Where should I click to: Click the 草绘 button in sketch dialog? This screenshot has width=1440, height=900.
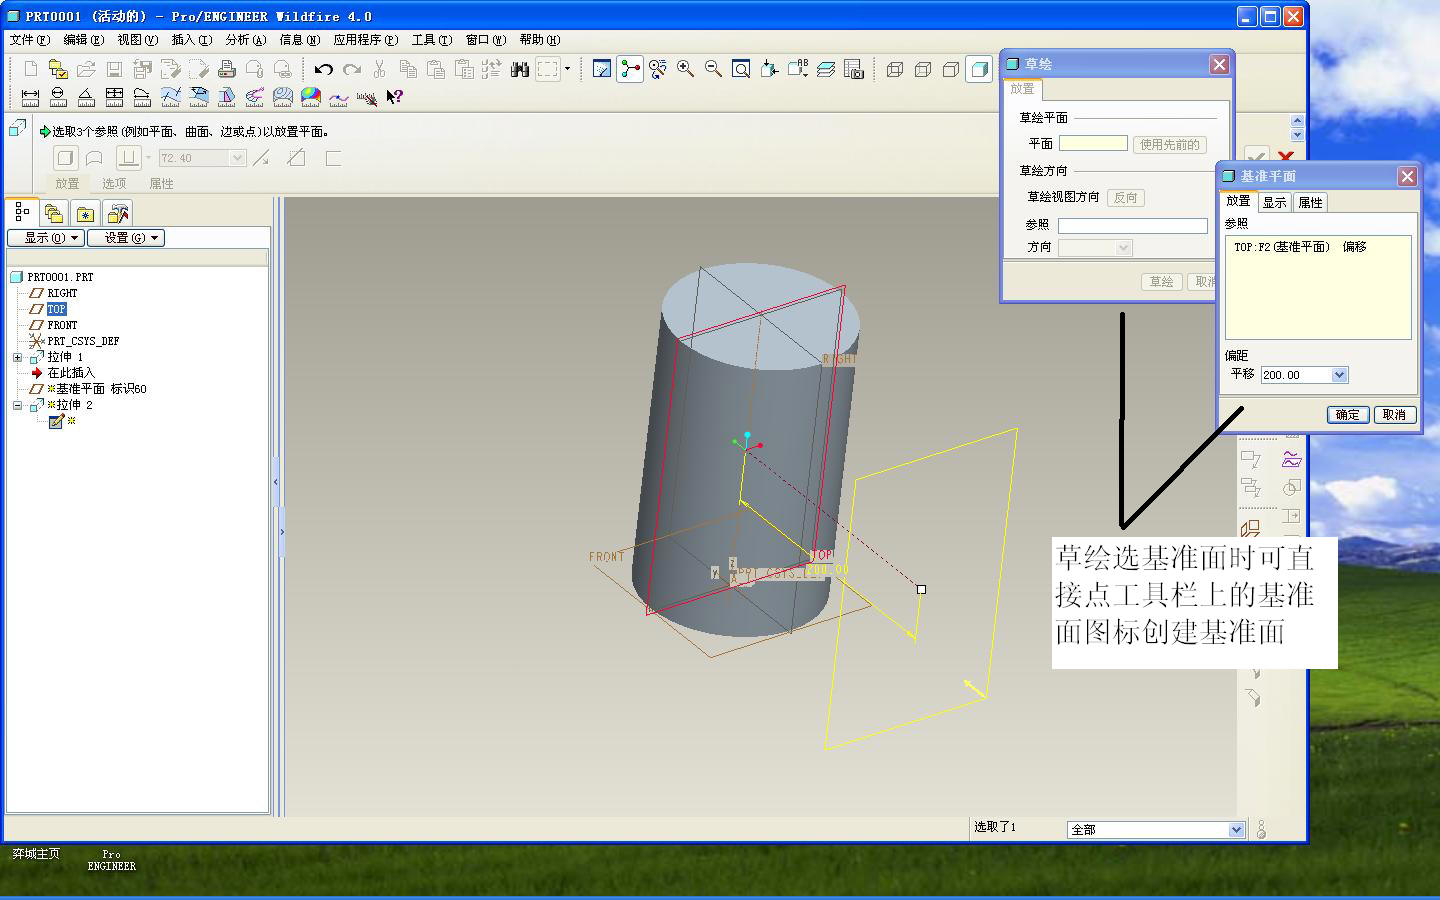(1161, 282)
